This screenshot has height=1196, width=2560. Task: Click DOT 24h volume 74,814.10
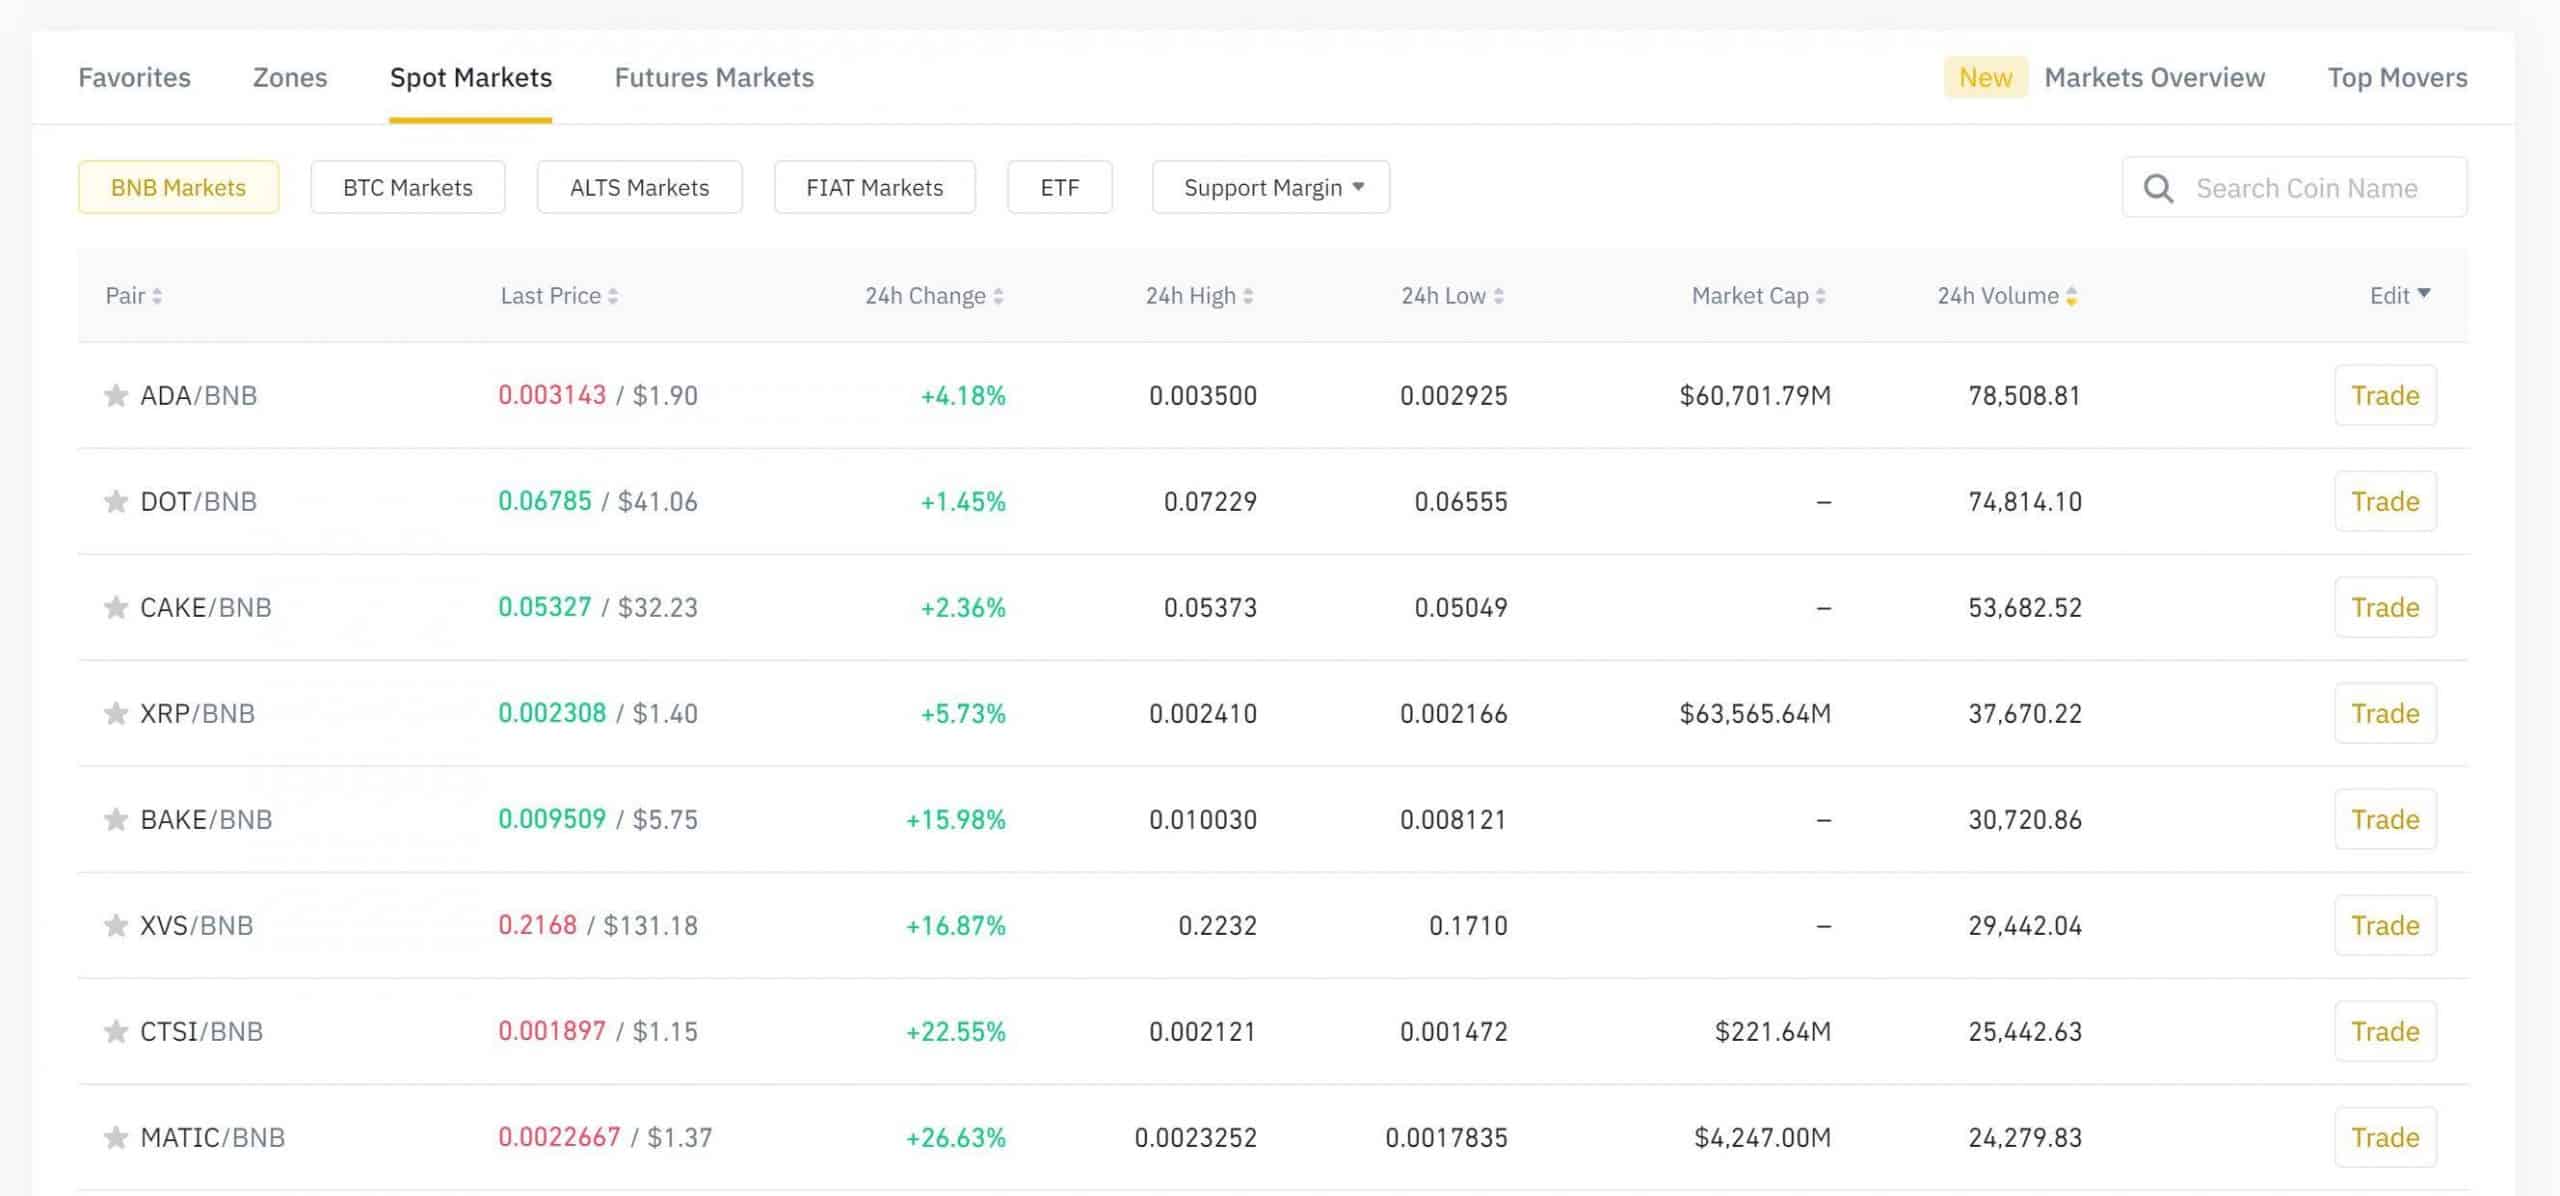(x=2025, y=501)
